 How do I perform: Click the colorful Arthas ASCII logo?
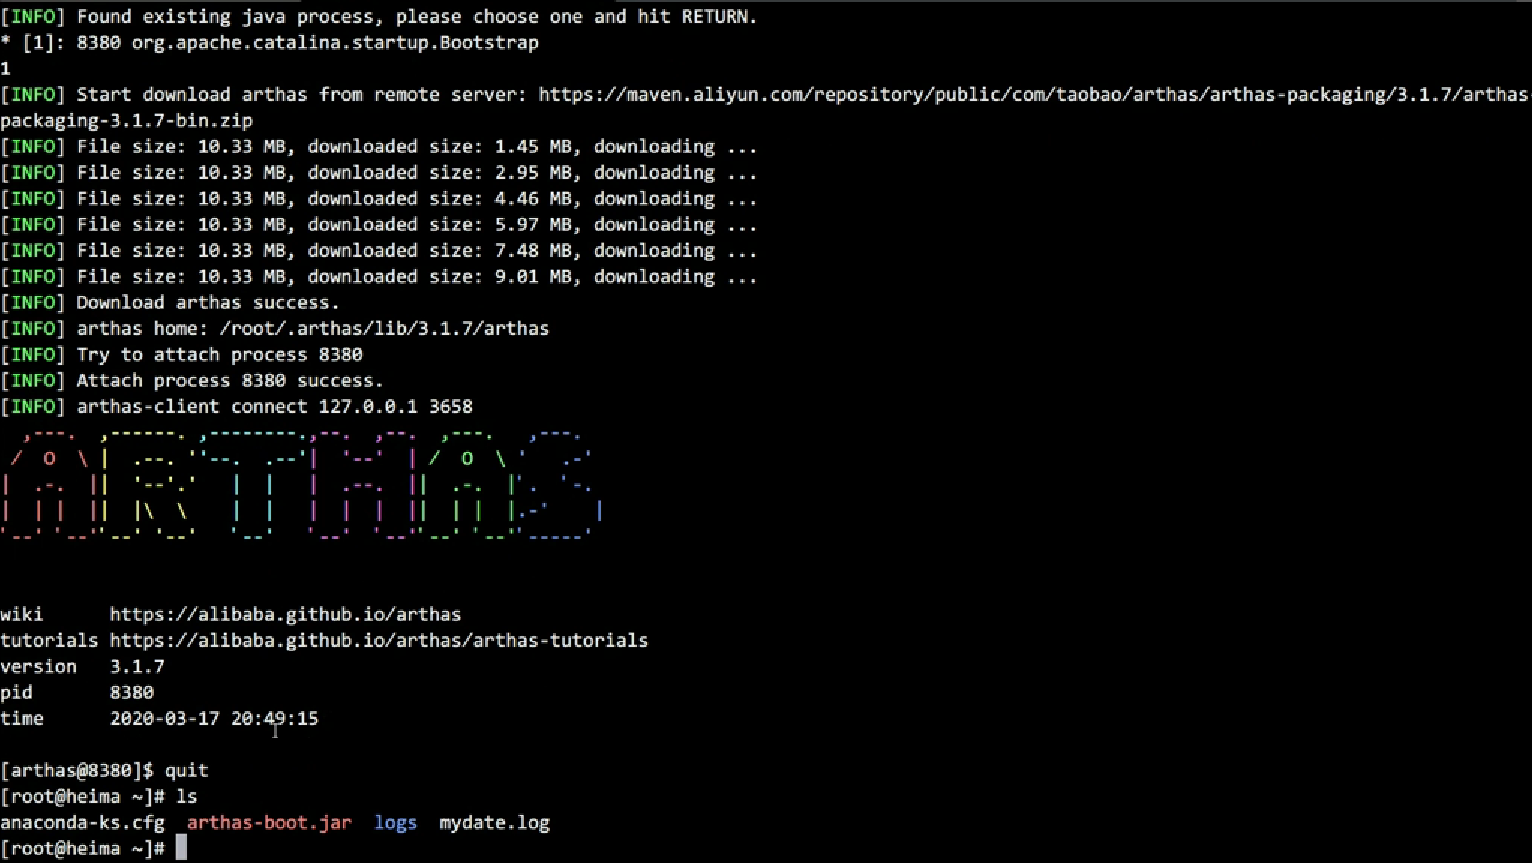(x=300, y=485)
